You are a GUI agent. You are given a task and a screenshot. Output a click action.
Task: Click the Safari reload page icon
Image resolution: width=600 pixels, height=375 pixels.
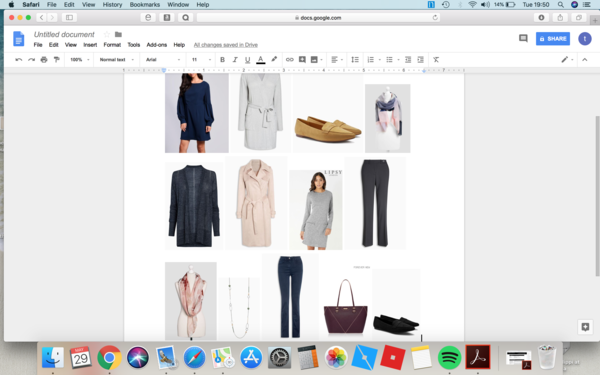pos(435,18)
